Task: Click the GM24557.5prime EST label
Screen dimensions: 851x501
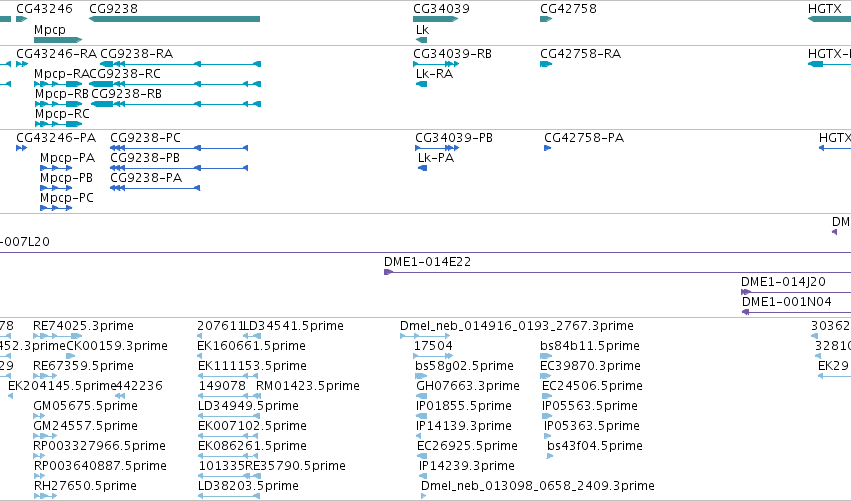Action: pos(85,427)
